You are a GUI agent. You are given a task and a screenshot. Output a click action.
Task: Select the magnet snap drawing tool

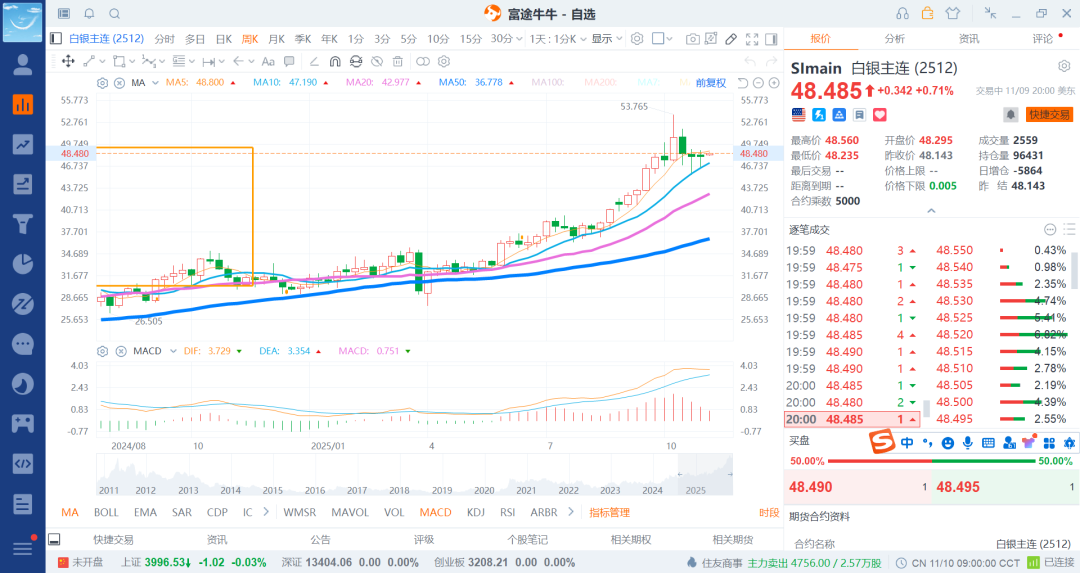335,61
